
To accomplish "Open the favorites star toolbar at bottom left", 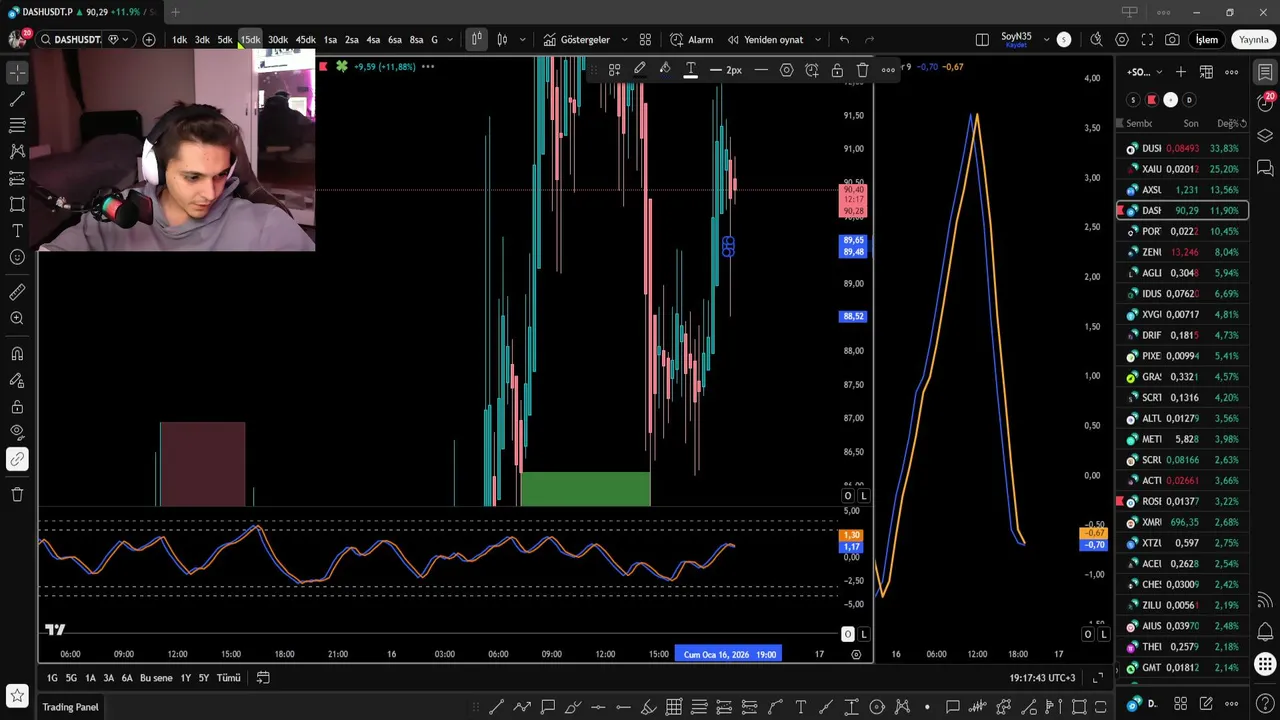I will click(x=17, y=695).
